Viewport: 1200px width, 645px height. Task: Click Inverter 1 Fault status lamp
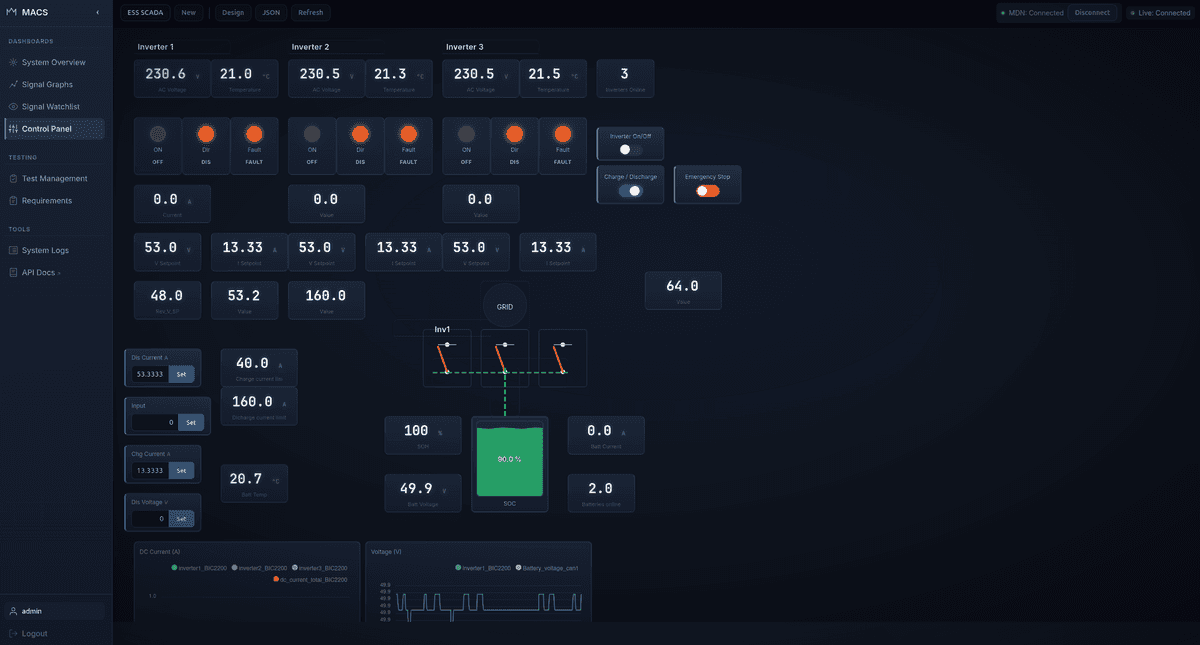254,133
